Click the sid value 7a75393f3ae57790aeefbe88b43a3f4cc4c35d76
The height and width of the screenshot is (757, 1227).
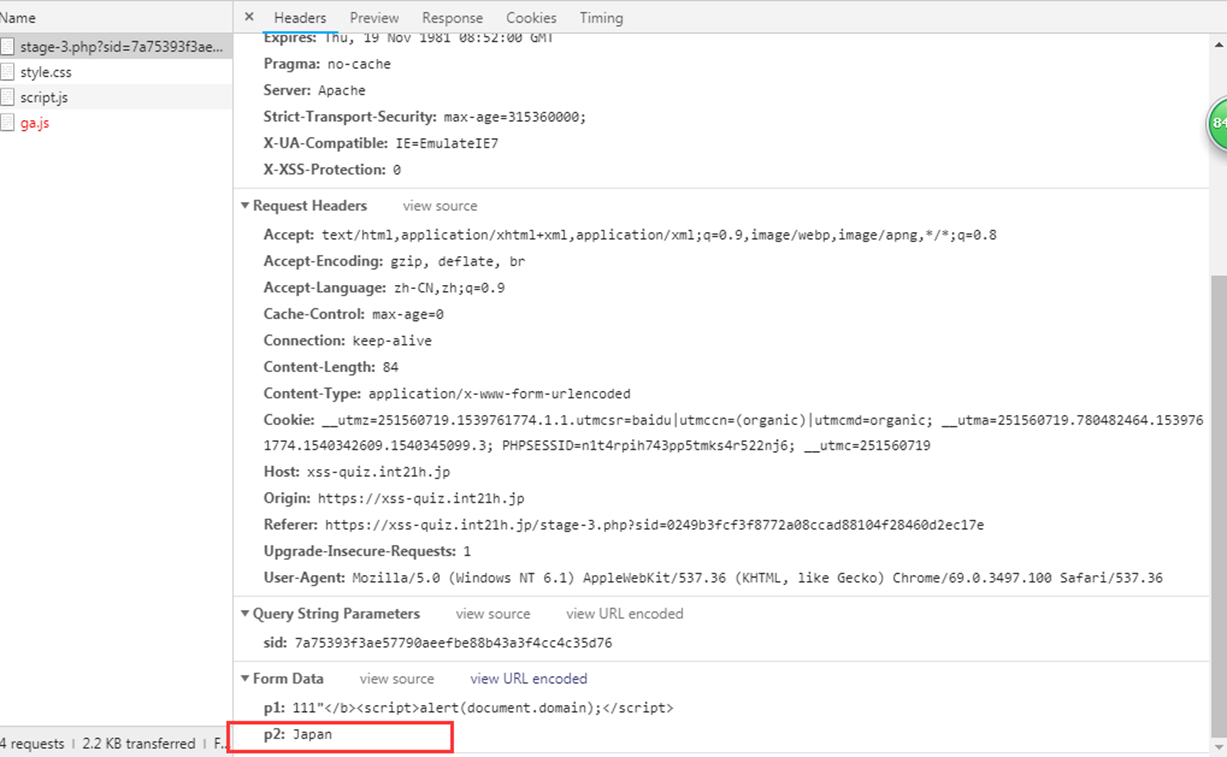(453, 643)
